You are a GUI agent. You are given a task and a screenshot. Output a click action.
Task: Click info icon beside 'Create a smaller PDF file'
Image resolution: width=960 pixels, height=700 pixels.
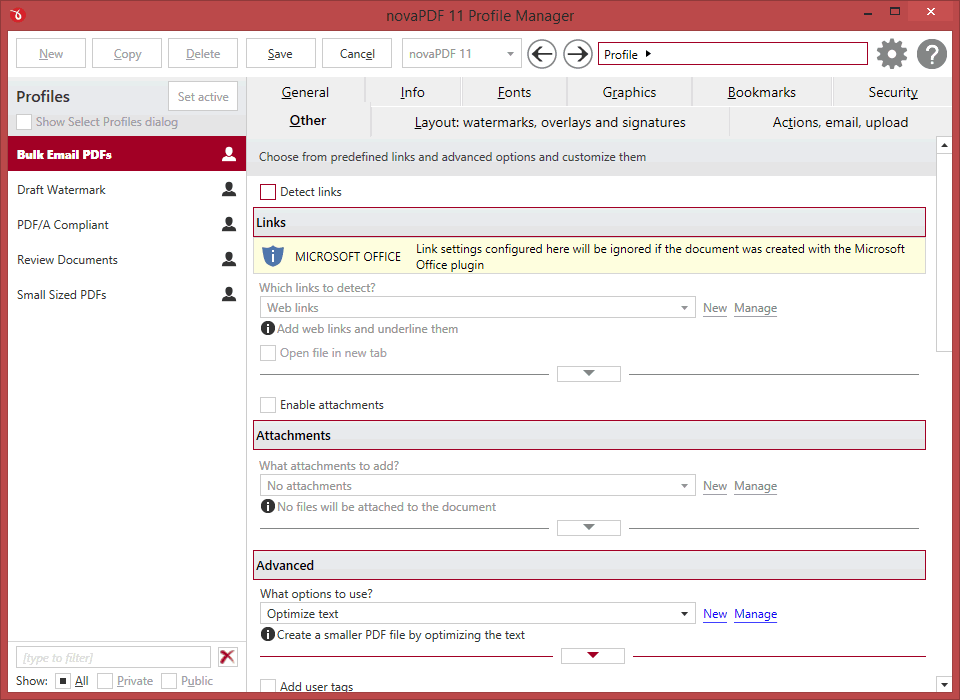pyautogui.click(x=268, y=634)
